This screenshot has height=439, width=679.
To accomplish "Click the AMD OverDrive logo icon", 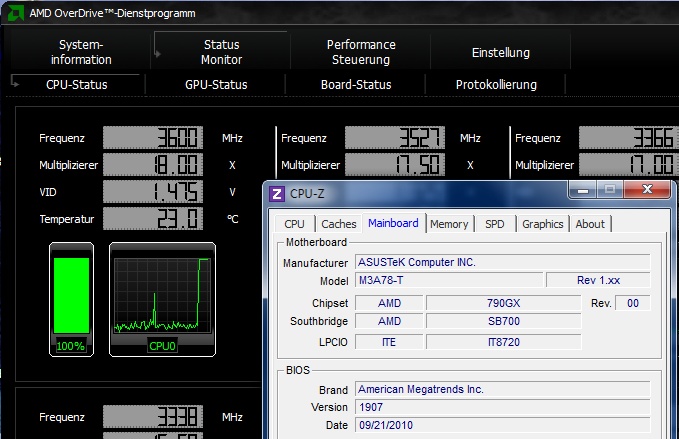I will (15, 13).
